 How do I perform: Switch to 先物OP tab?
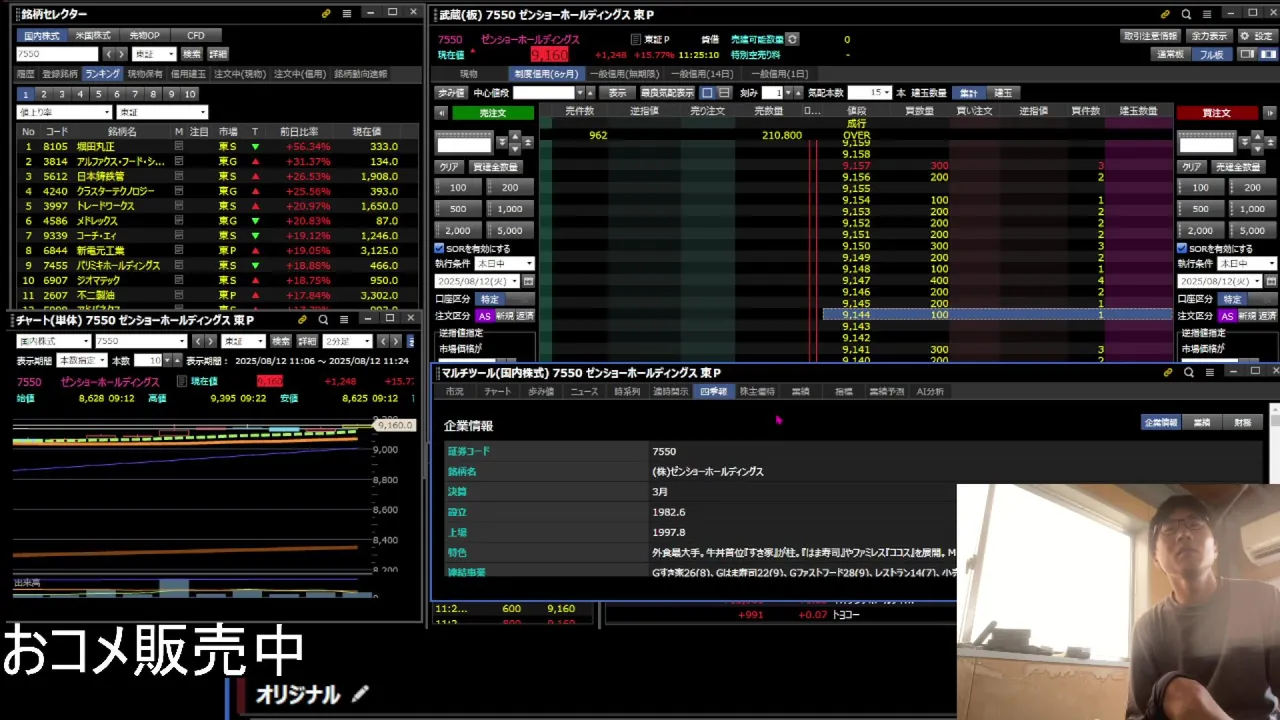(143, 35)
